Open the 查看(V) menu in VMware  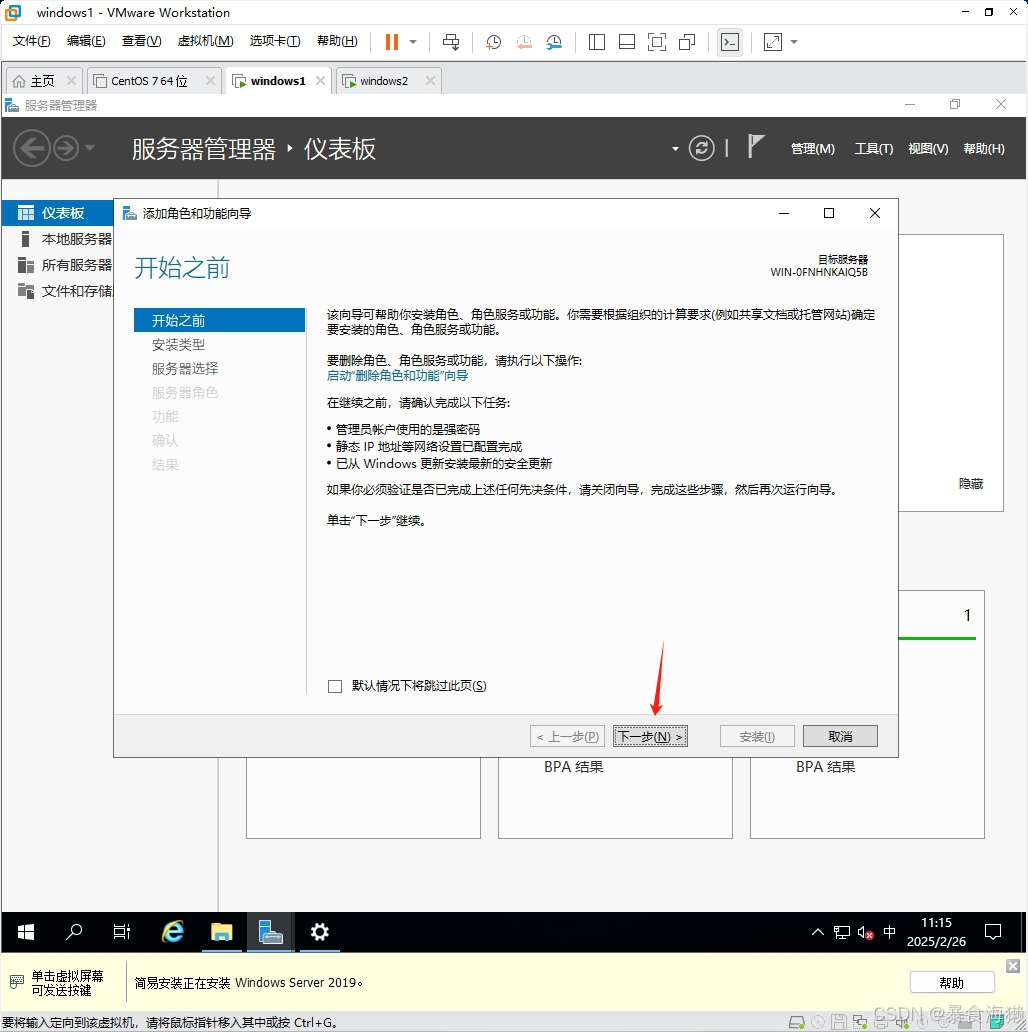pos(141,41)
